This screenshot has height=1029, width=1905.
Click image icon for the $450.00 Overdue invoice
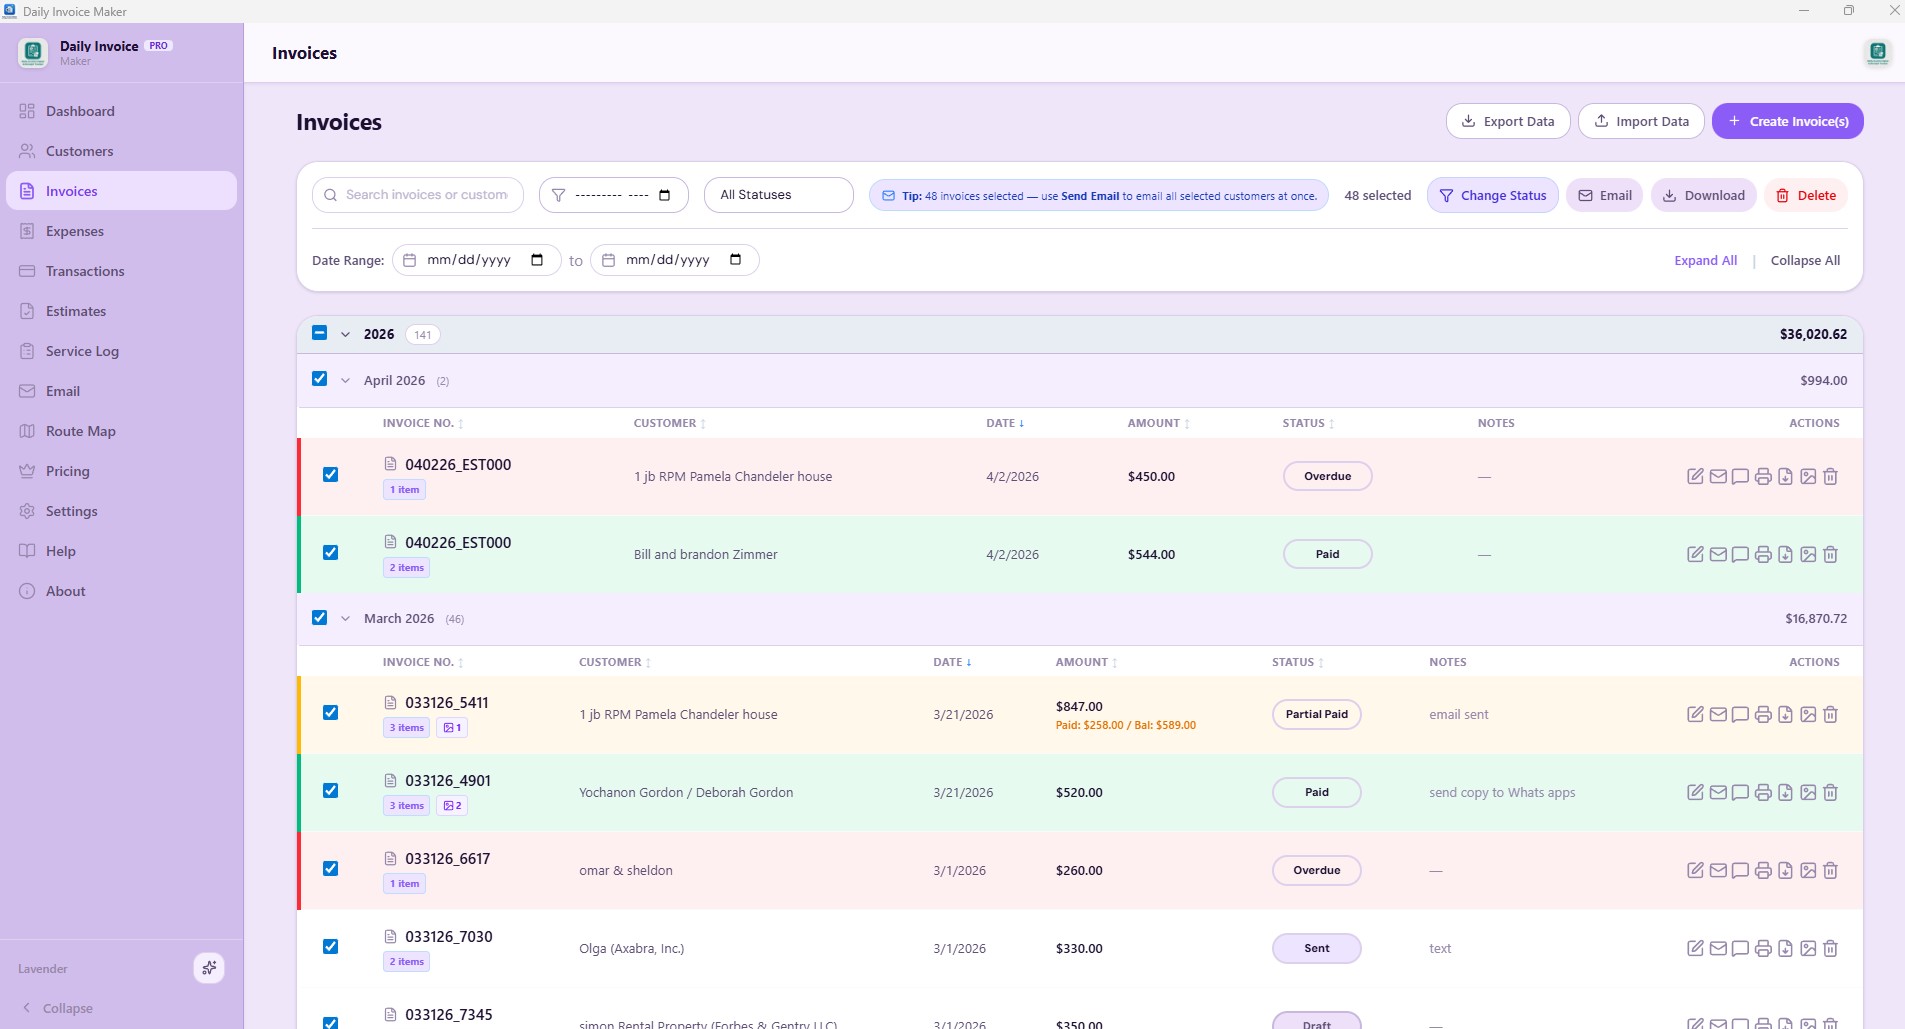pyautogui.click(x=1808, y=476)
